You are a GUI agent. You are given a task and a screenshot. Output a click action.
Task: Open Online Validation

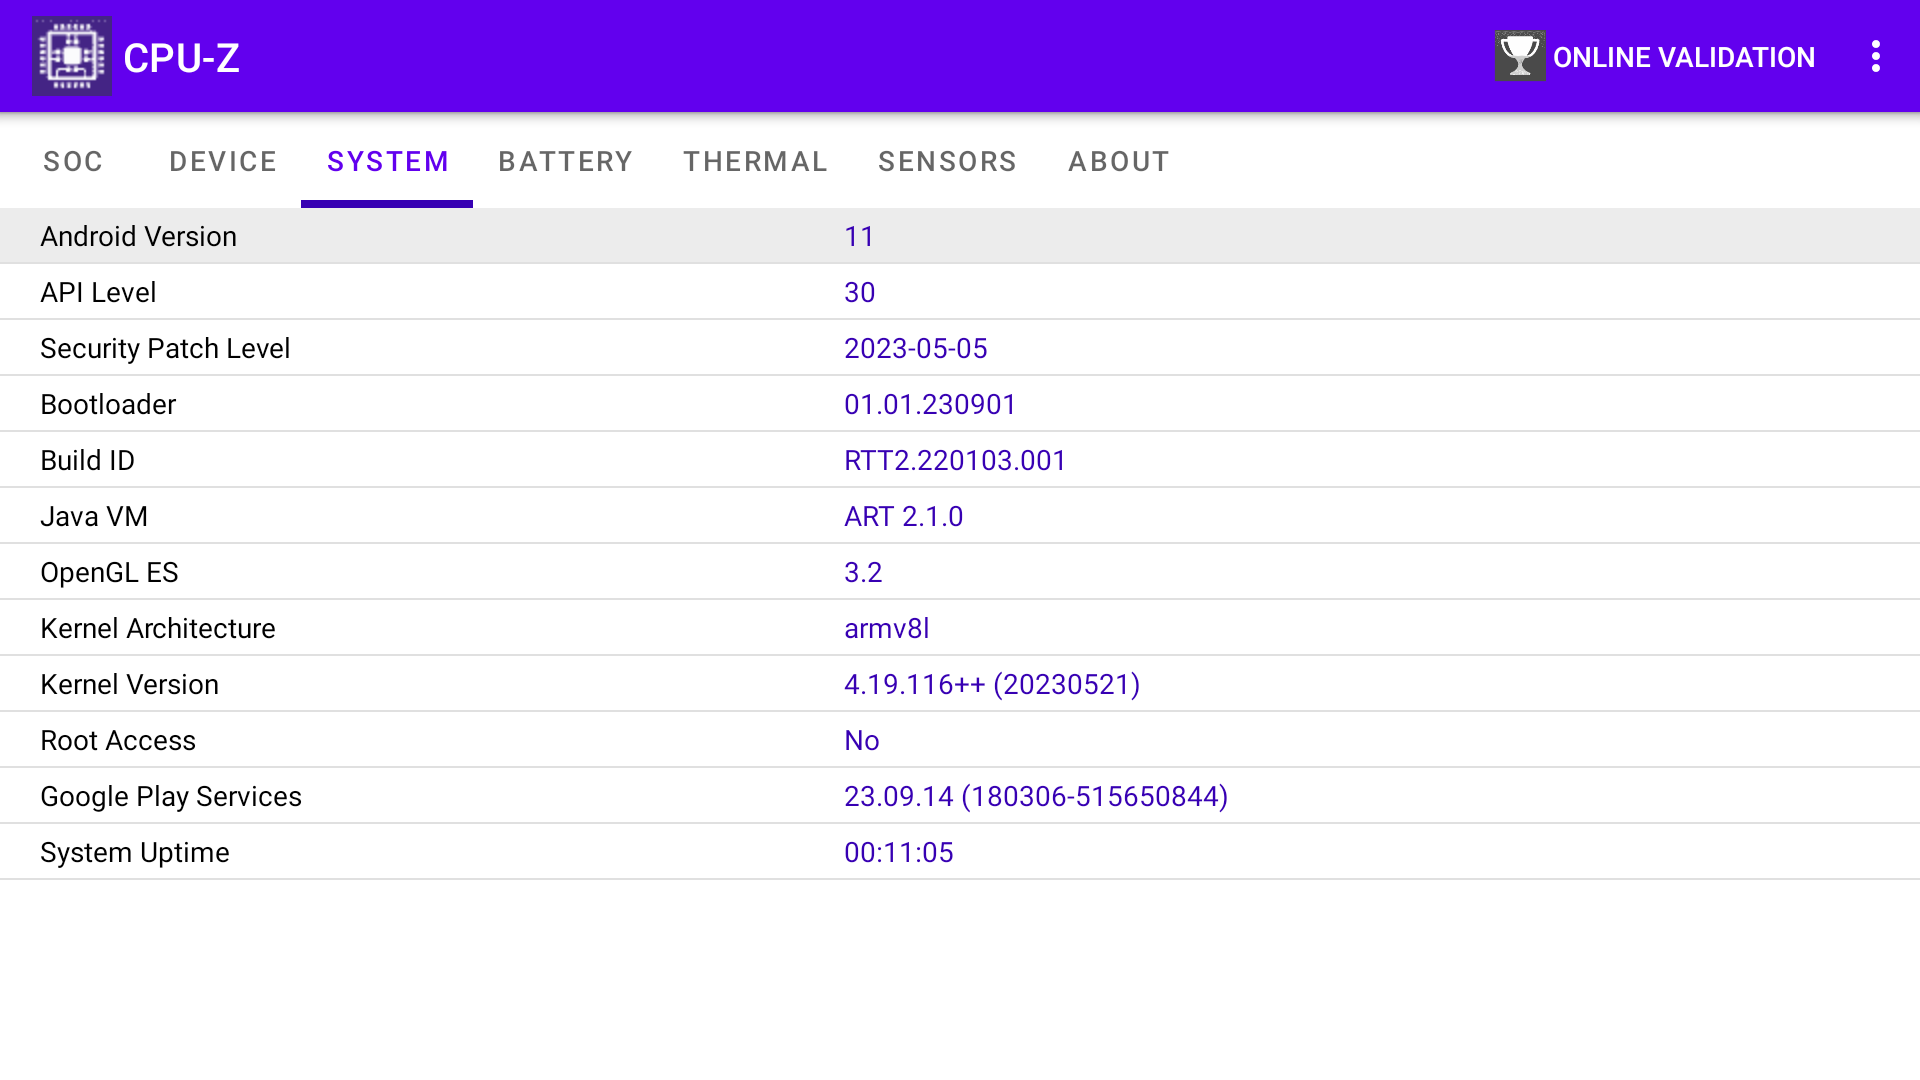pyautogui.click(x=1655, y=57)
